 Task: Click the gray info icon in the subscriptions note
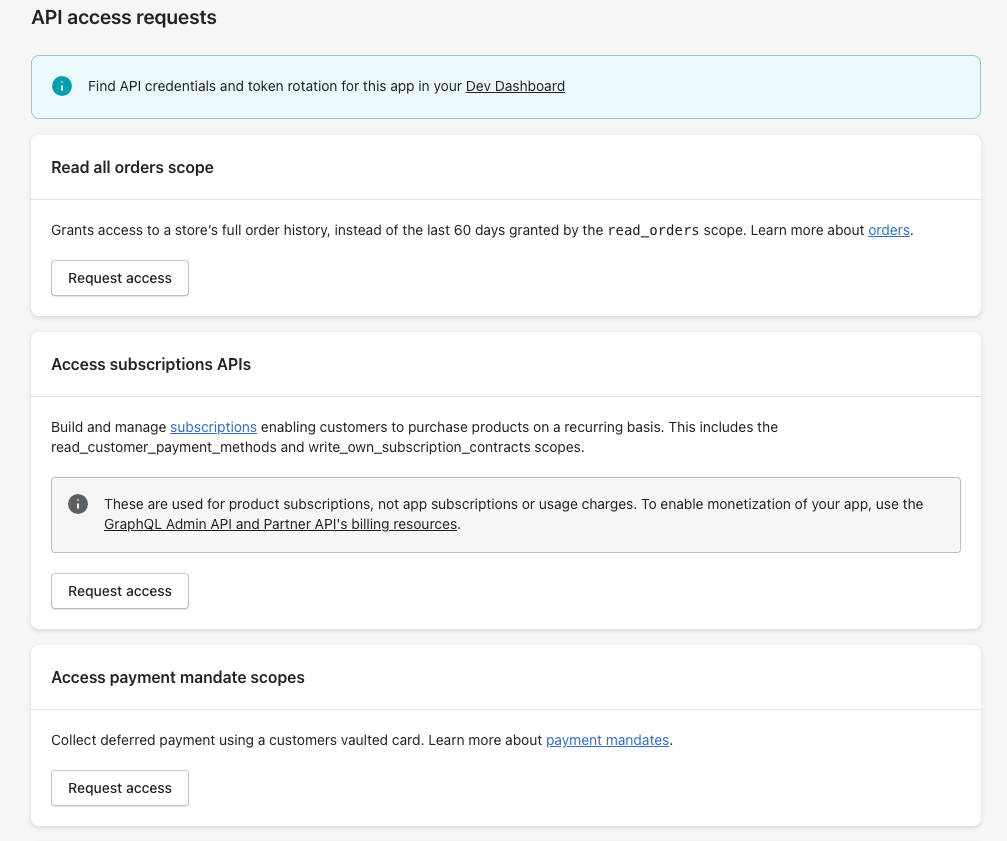[x=78, y=504]
